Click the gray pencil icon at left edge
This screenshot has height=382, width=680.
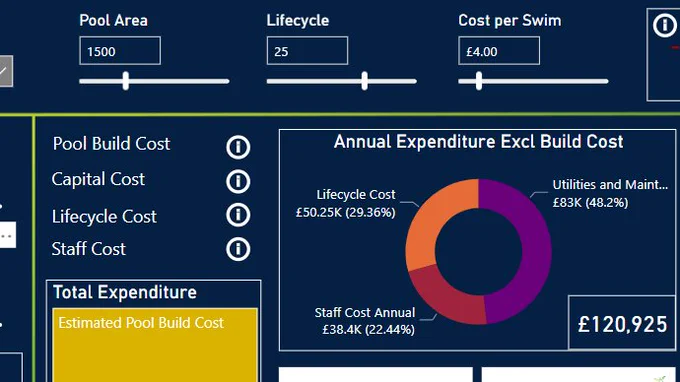[5, 71]
